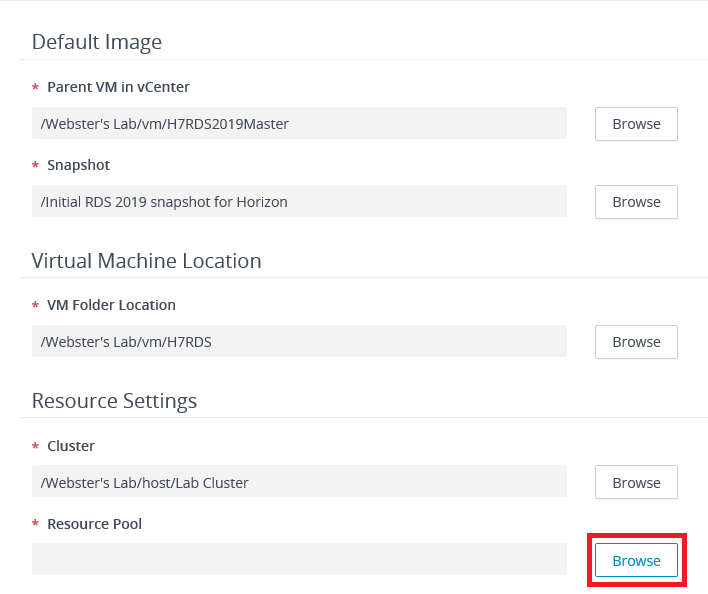Click the red asterisk beside Snapshot

pyautogui.click(x=36, y=166)
